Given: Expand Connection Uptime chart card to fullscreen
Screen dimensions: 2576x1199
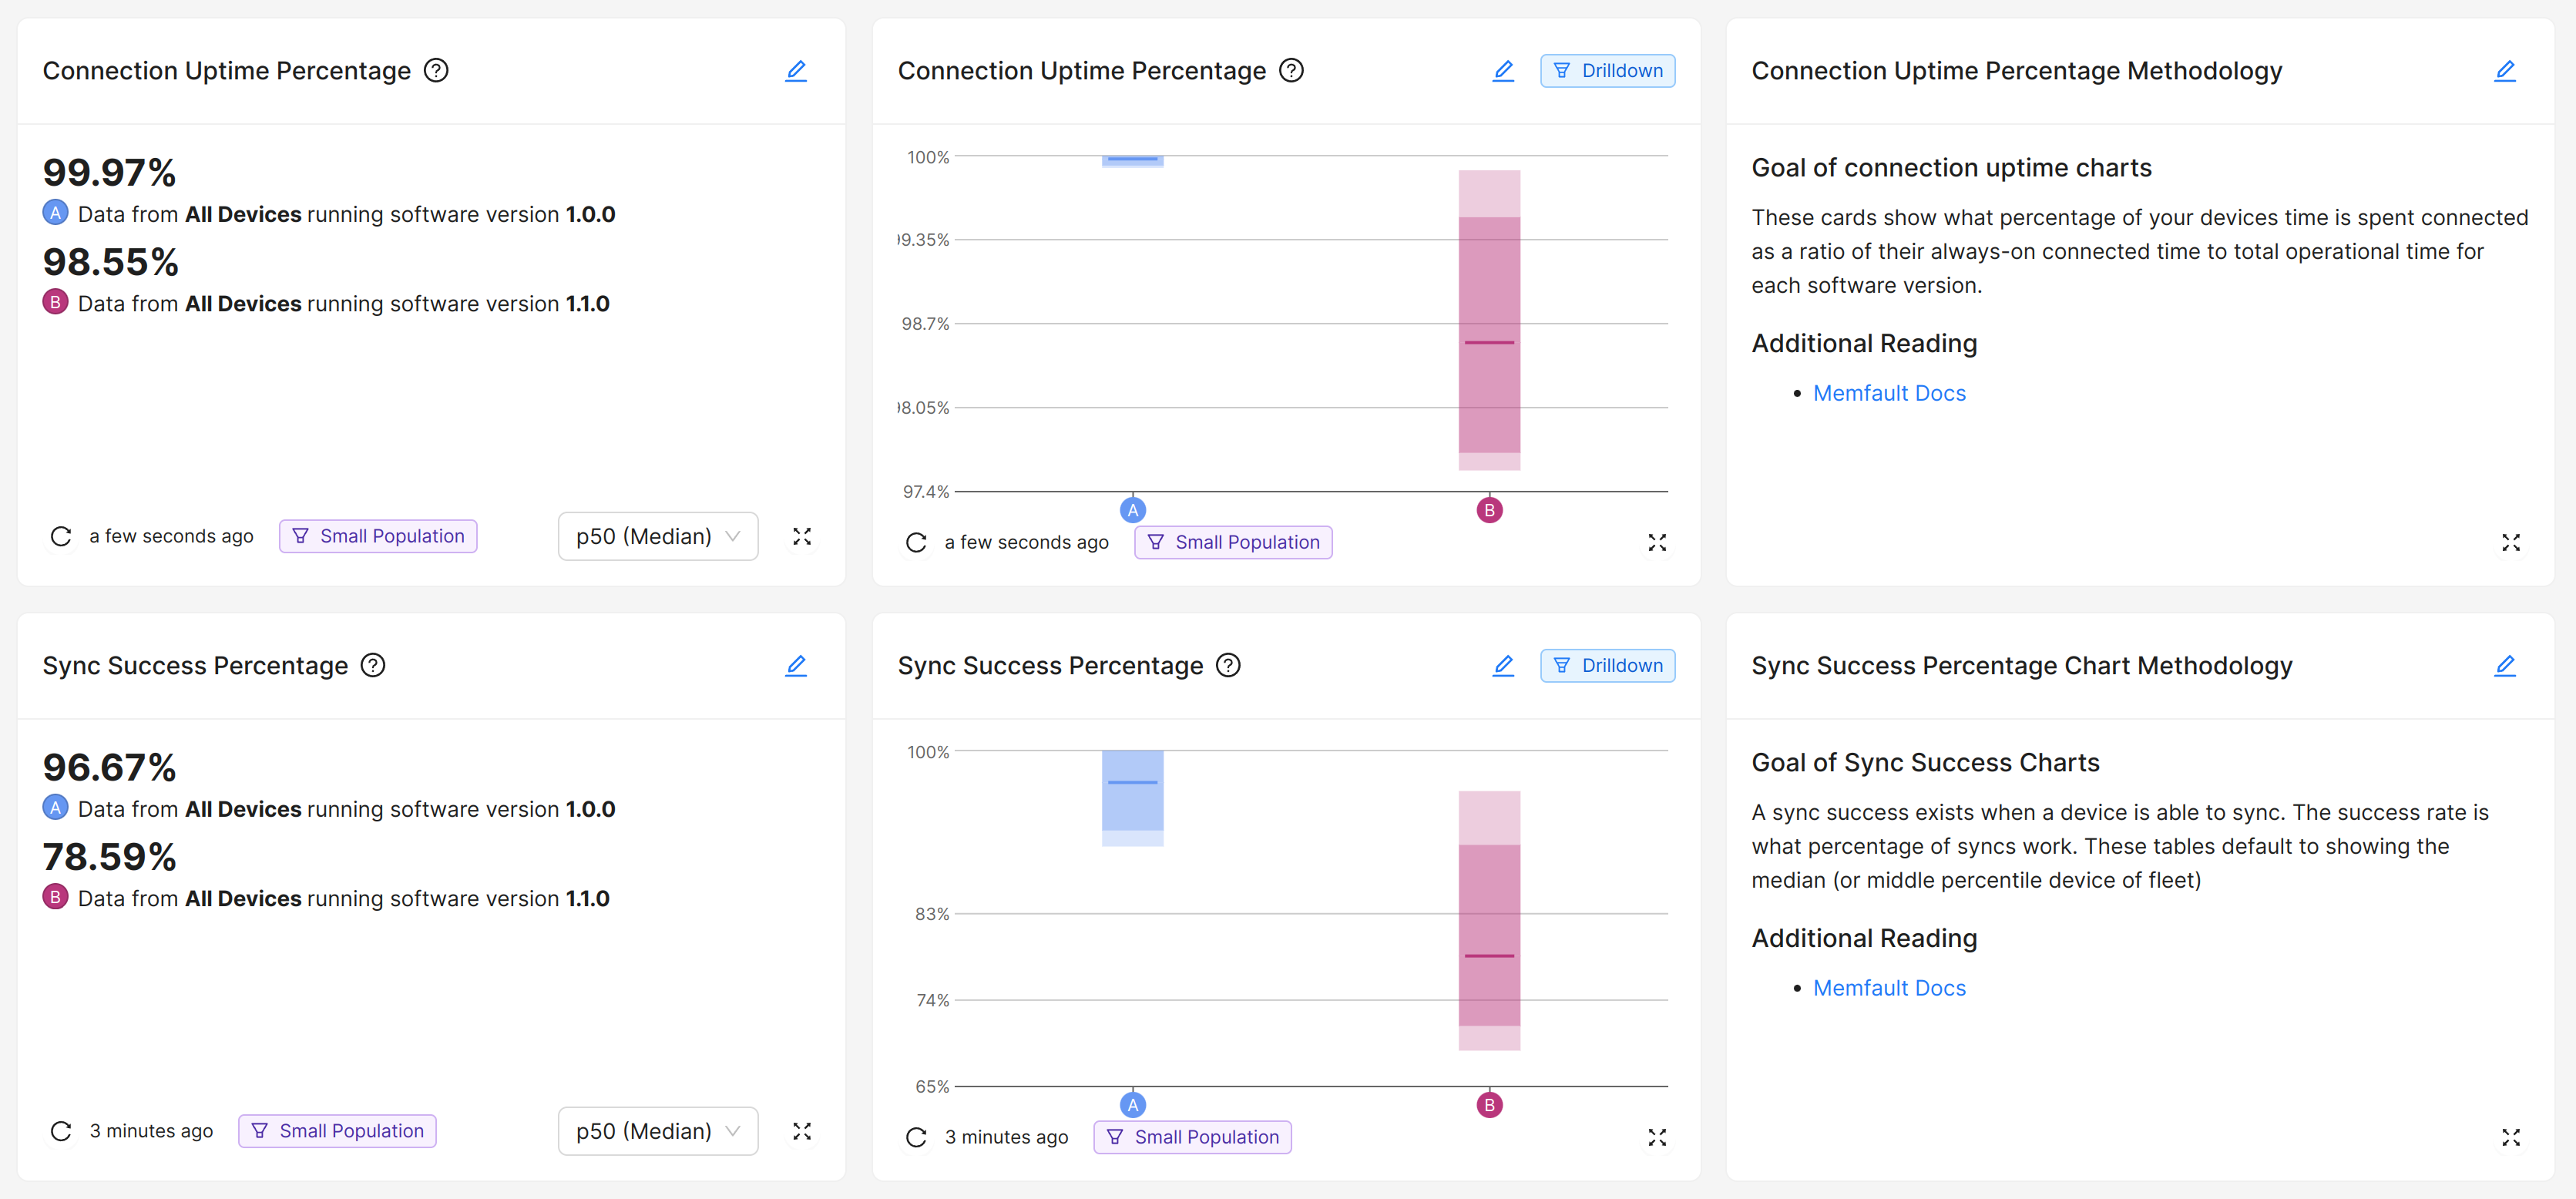Looking at the screenshot, I should pyautogui.click(x=1656, y=543).
